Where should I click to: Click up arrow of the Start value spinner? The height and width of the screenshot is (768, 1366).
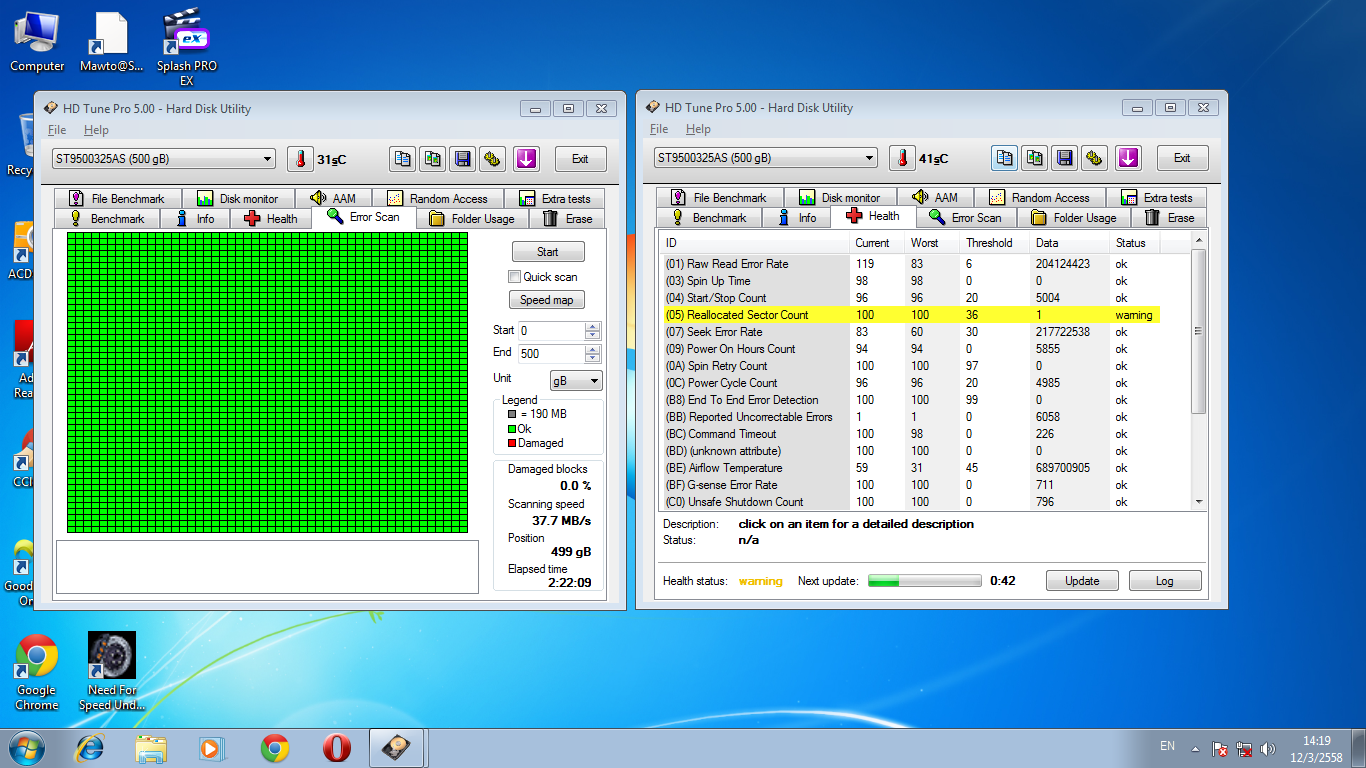coord(593,326)
